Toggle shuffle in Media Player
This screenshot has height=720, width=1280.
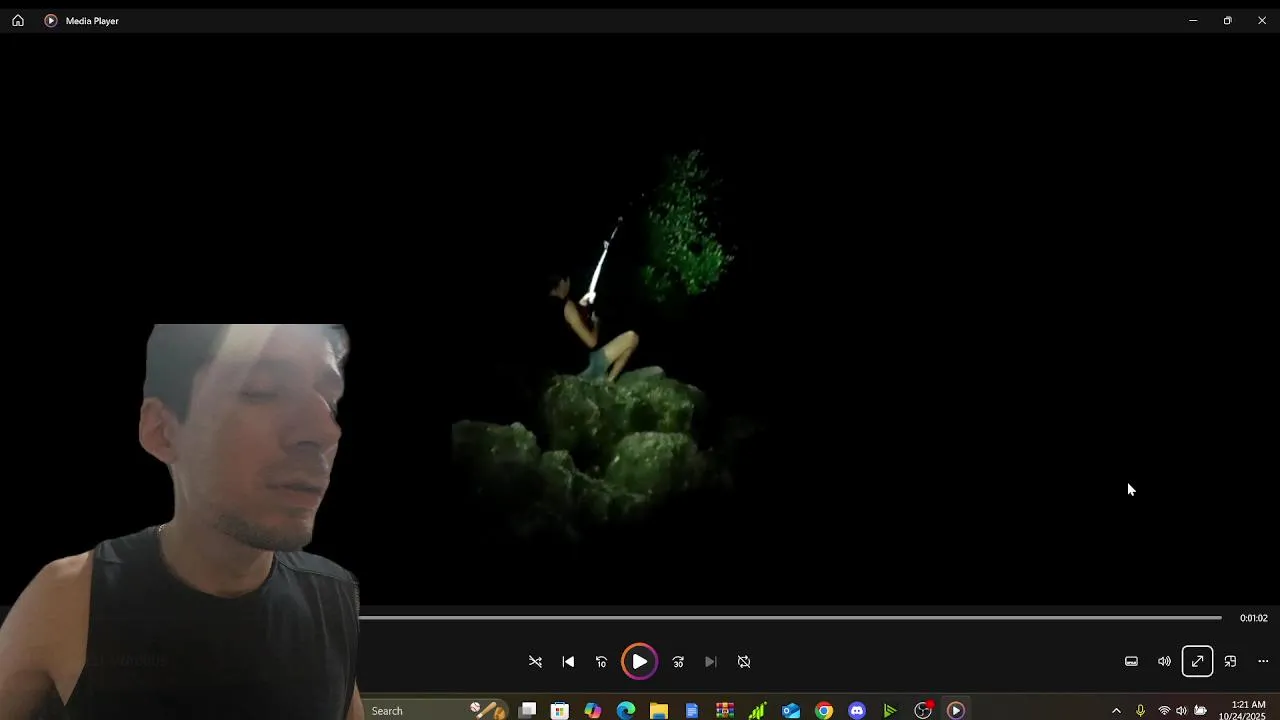click(535, 661)
